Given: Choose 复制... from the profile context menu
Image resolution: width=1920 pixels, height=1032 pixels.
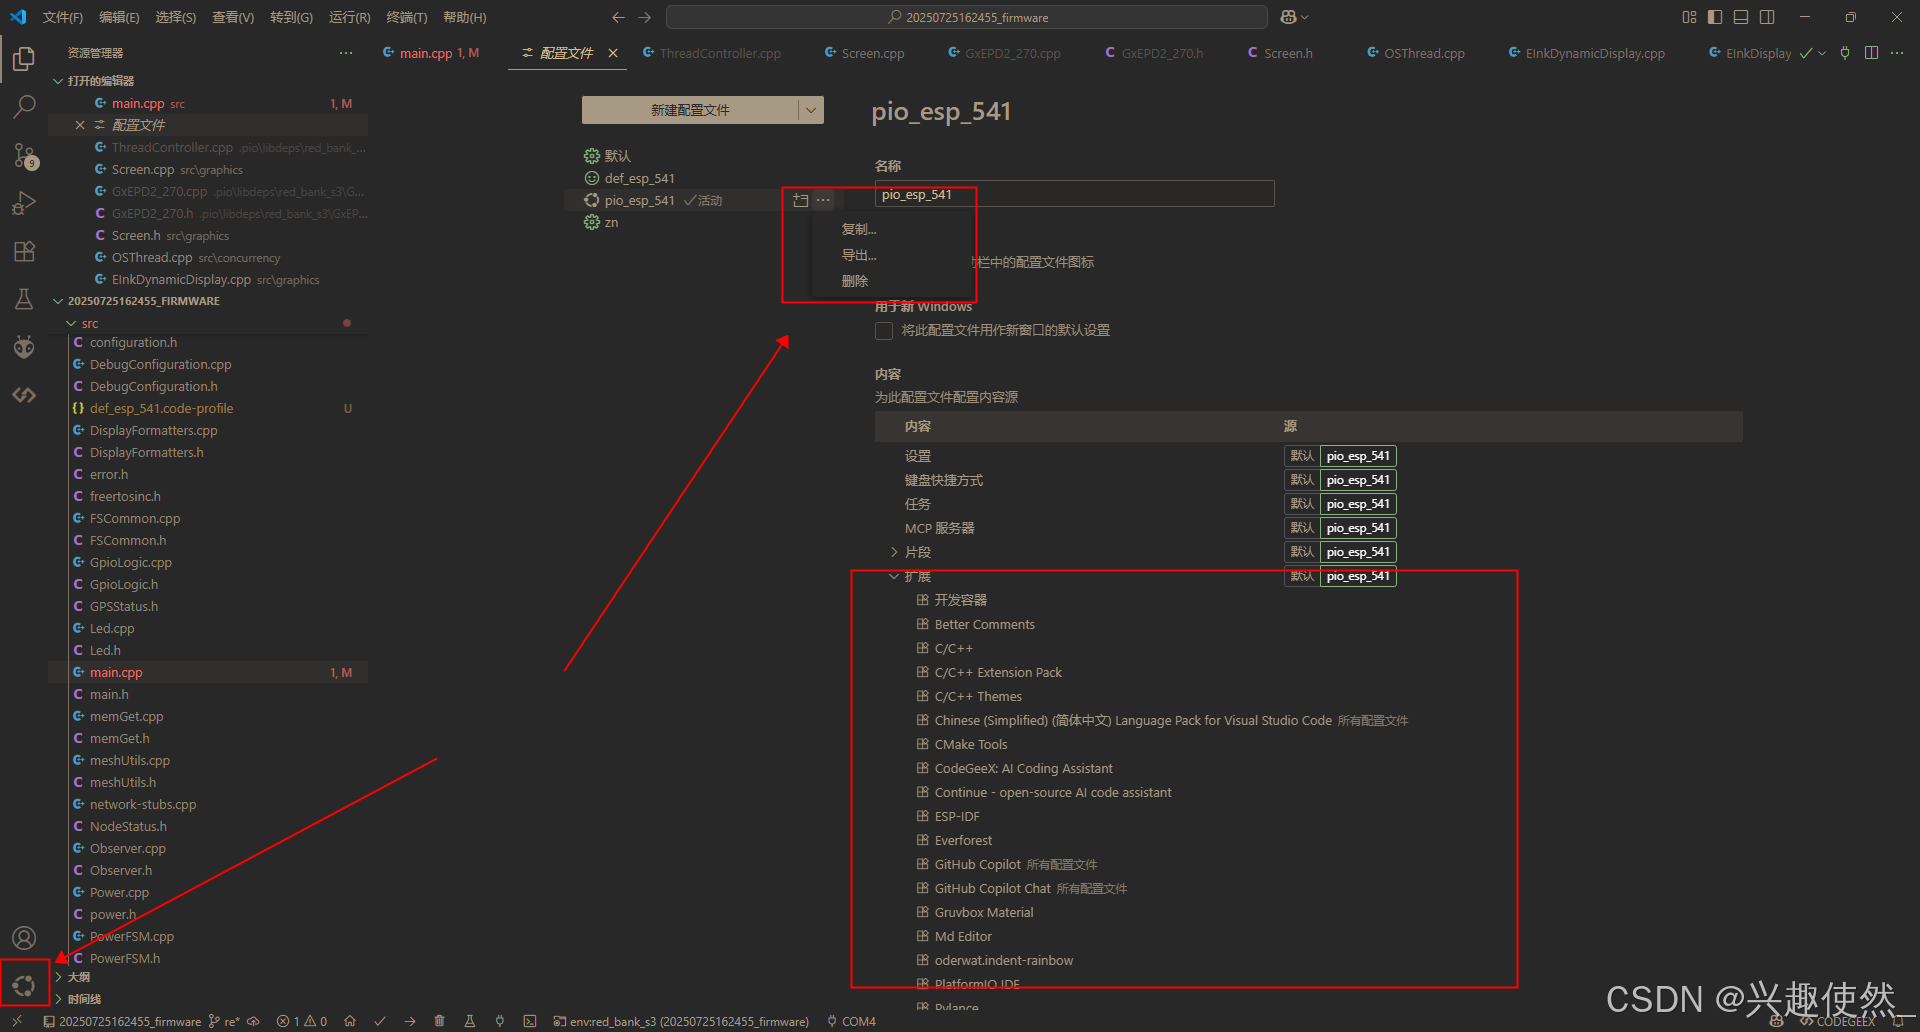Looking at the screenshot, I should tap(859, 229).
